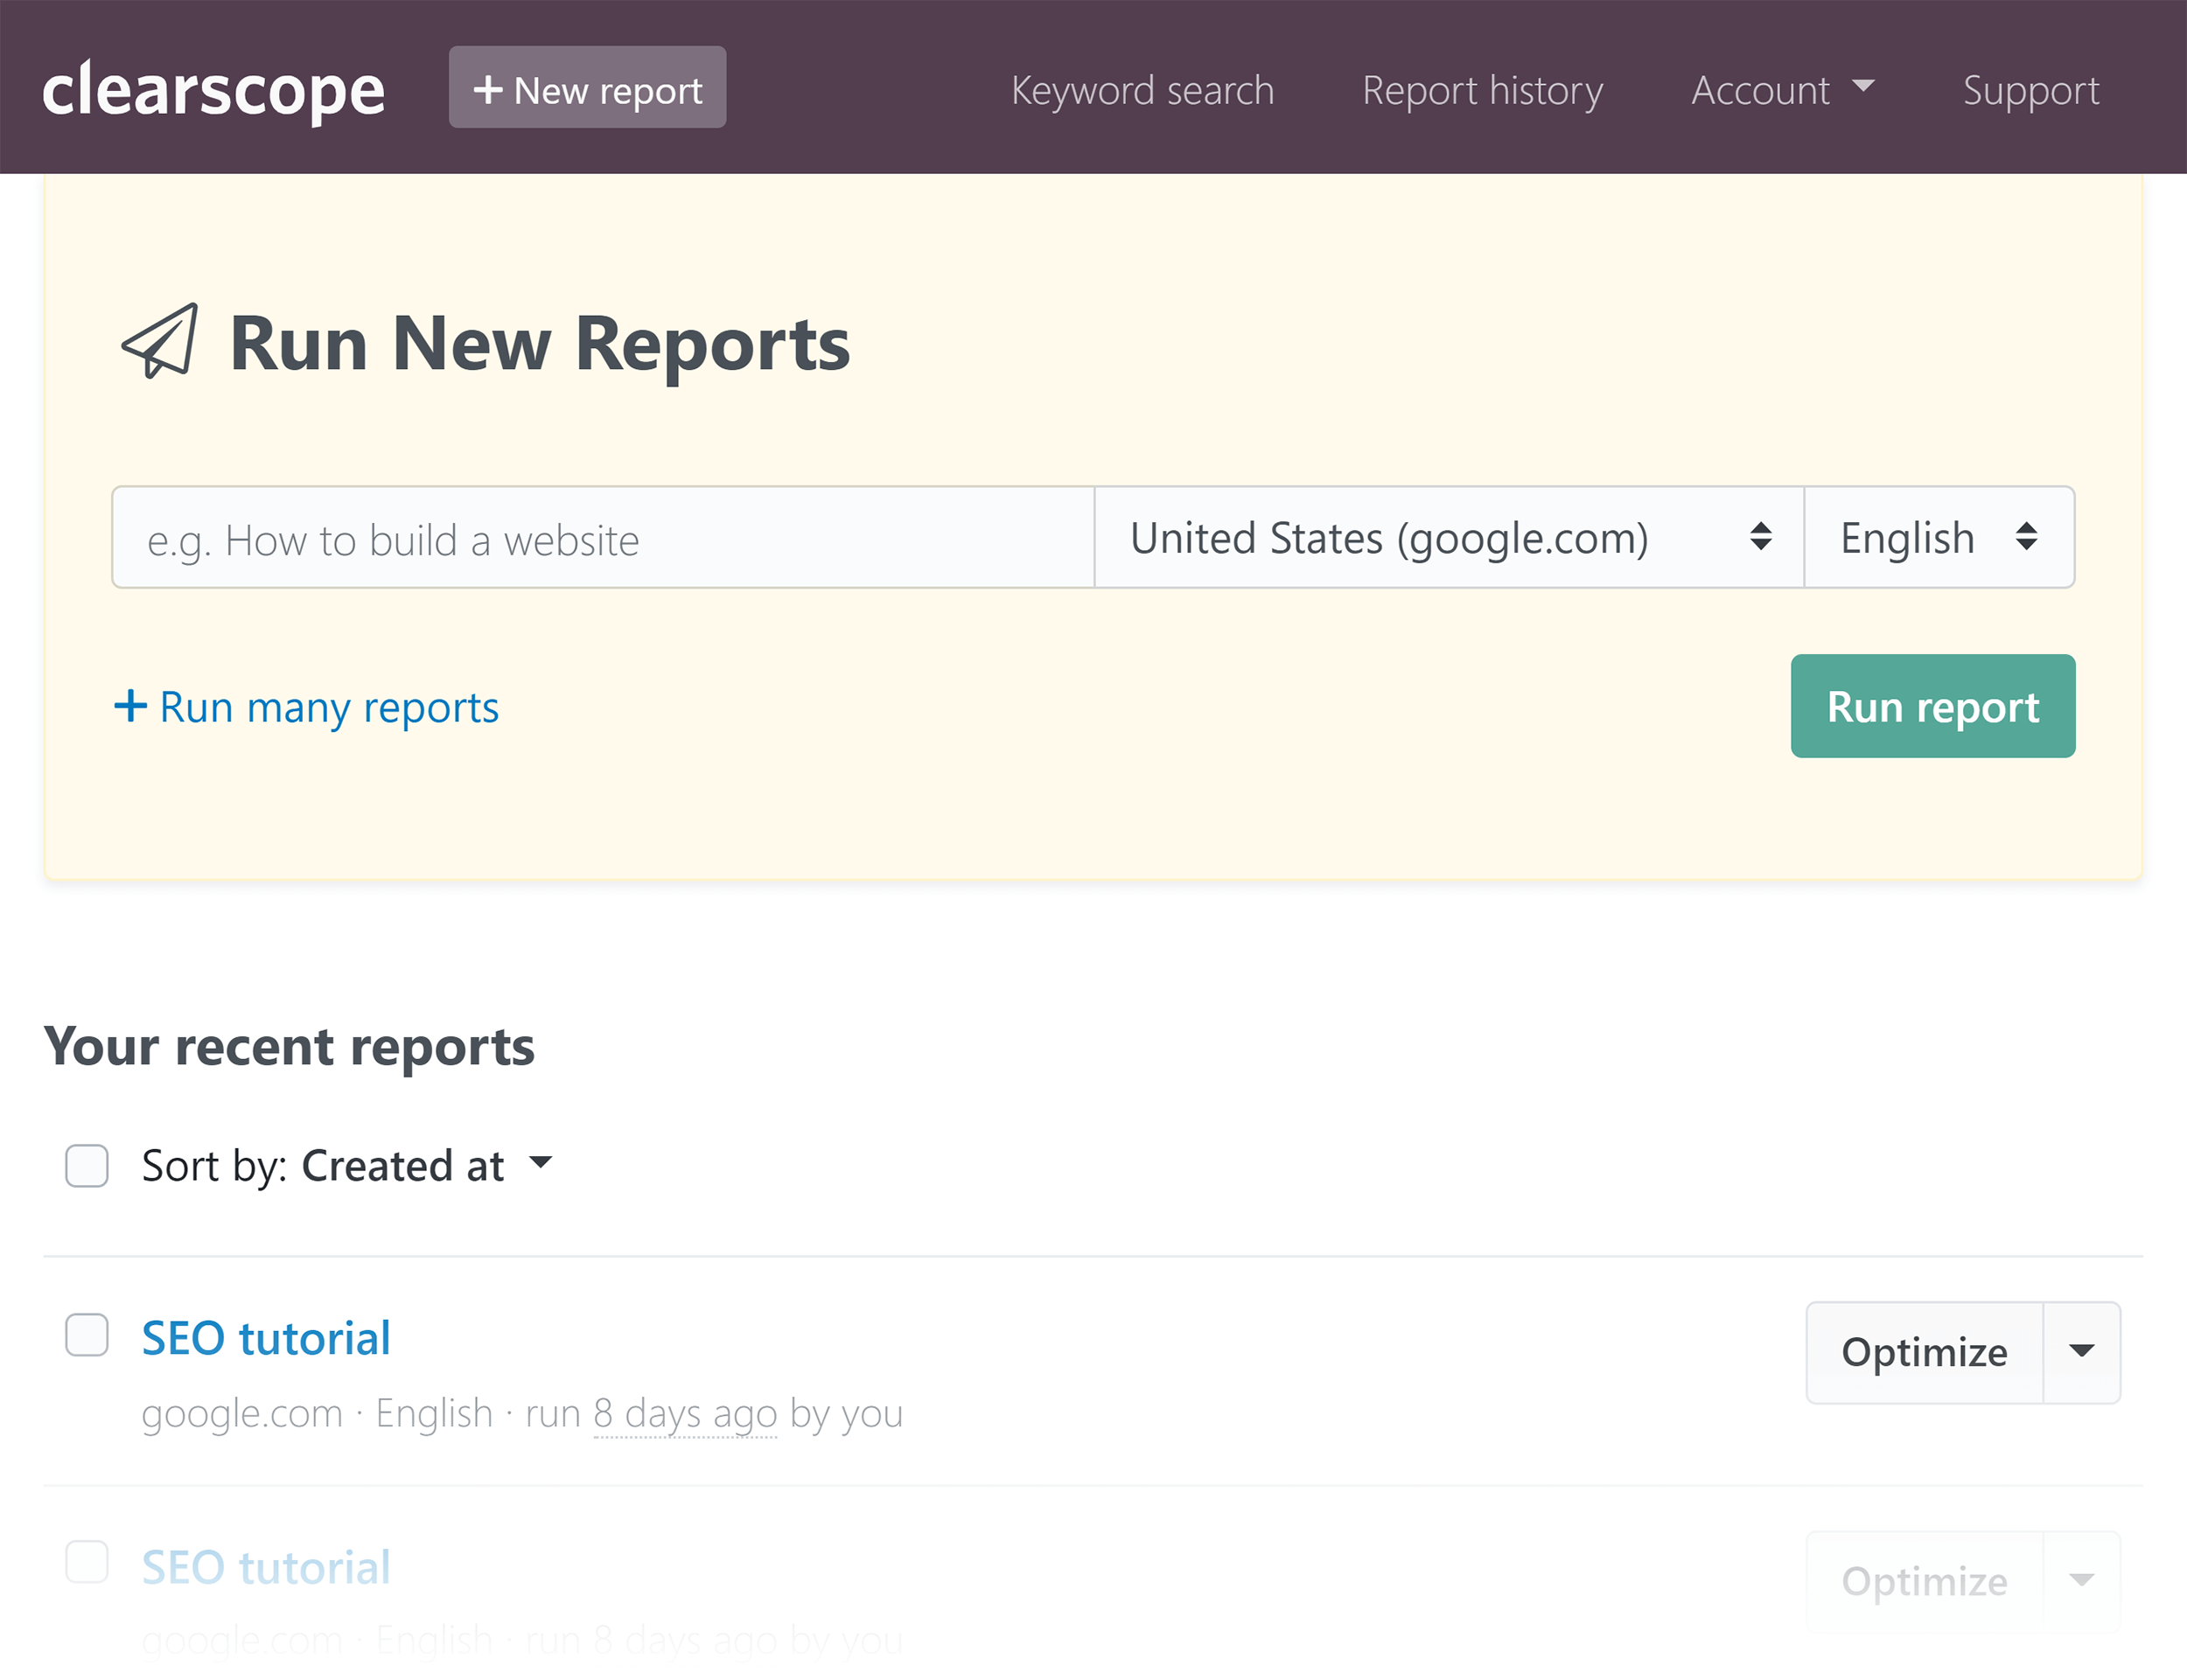This screenshot has height=1680, width=2187.
Task: Click the Run report button
Action: tap(1931, 706)
